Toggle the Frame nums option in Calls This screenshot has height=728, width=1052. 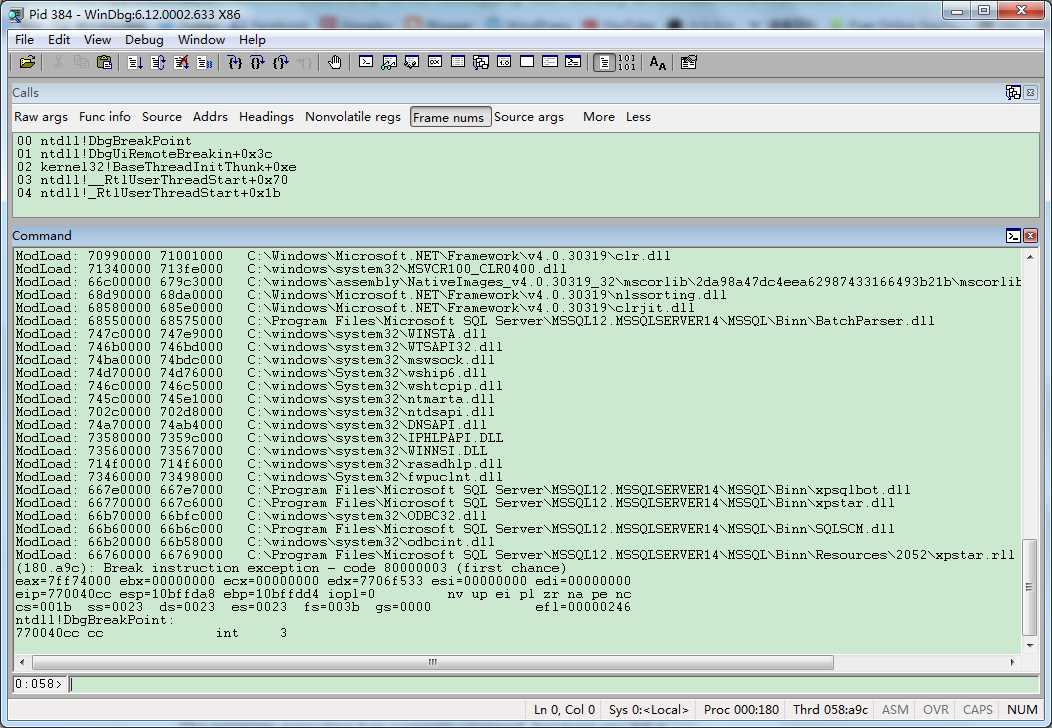coord(450,117)
